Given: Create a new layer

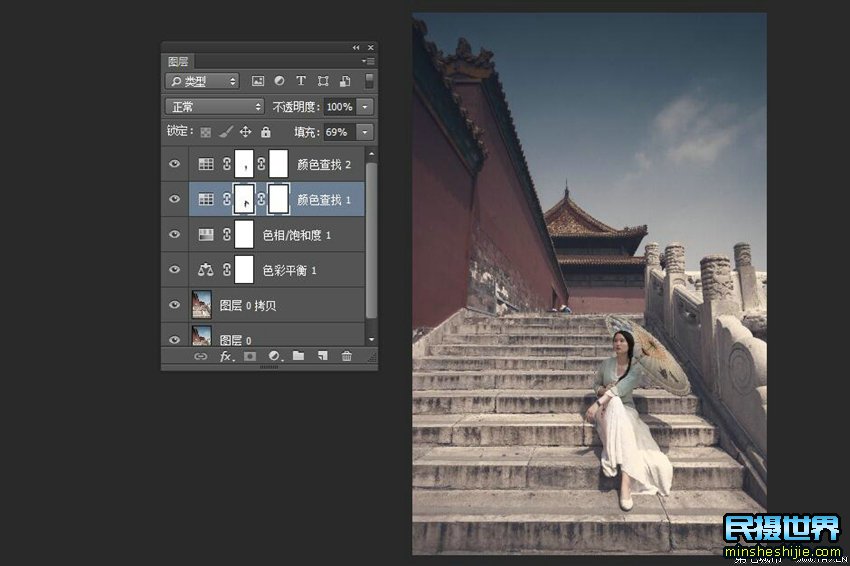Looking at the screenshot, I should (x=323, y=356).
